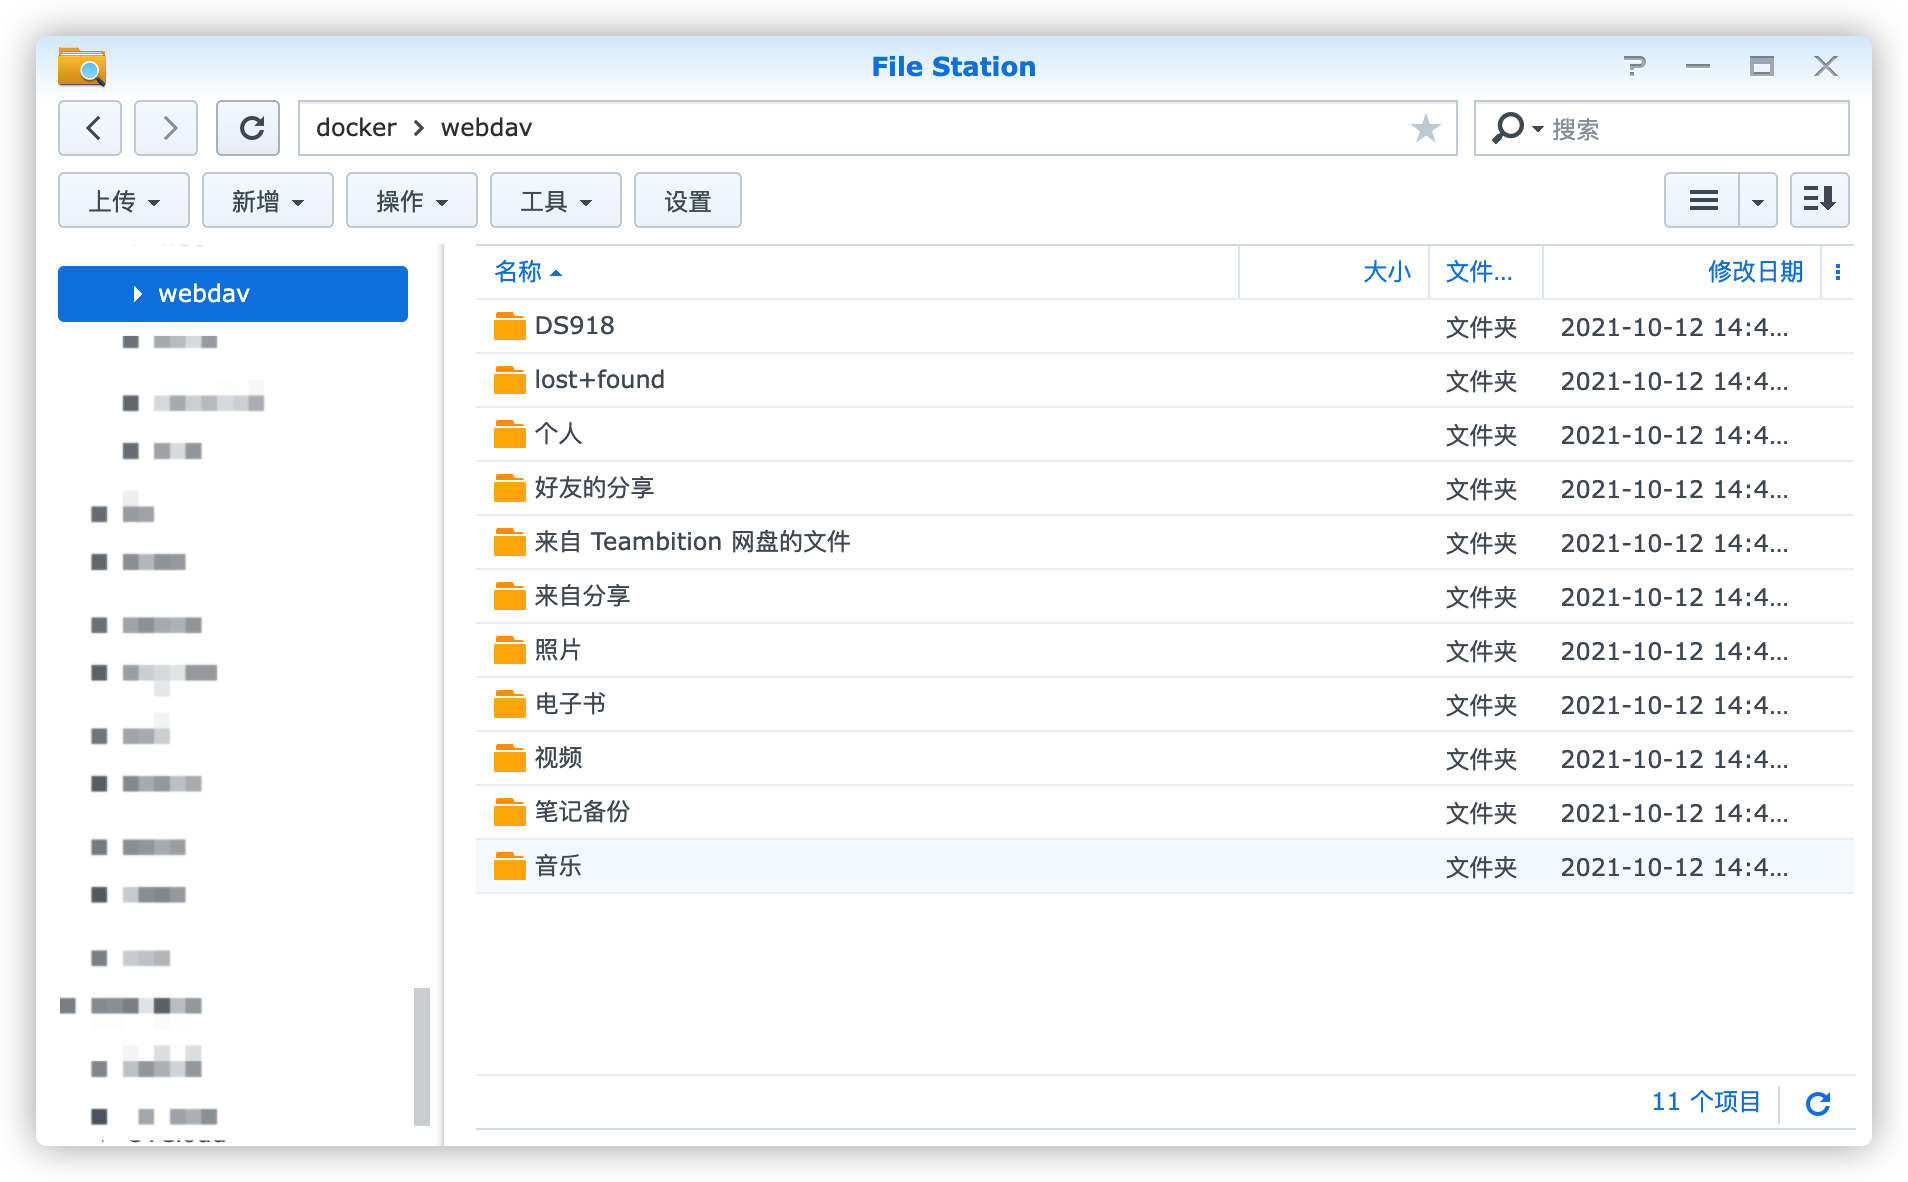
Task: Click the 音乐 folder name
Action: pos(558,866)
